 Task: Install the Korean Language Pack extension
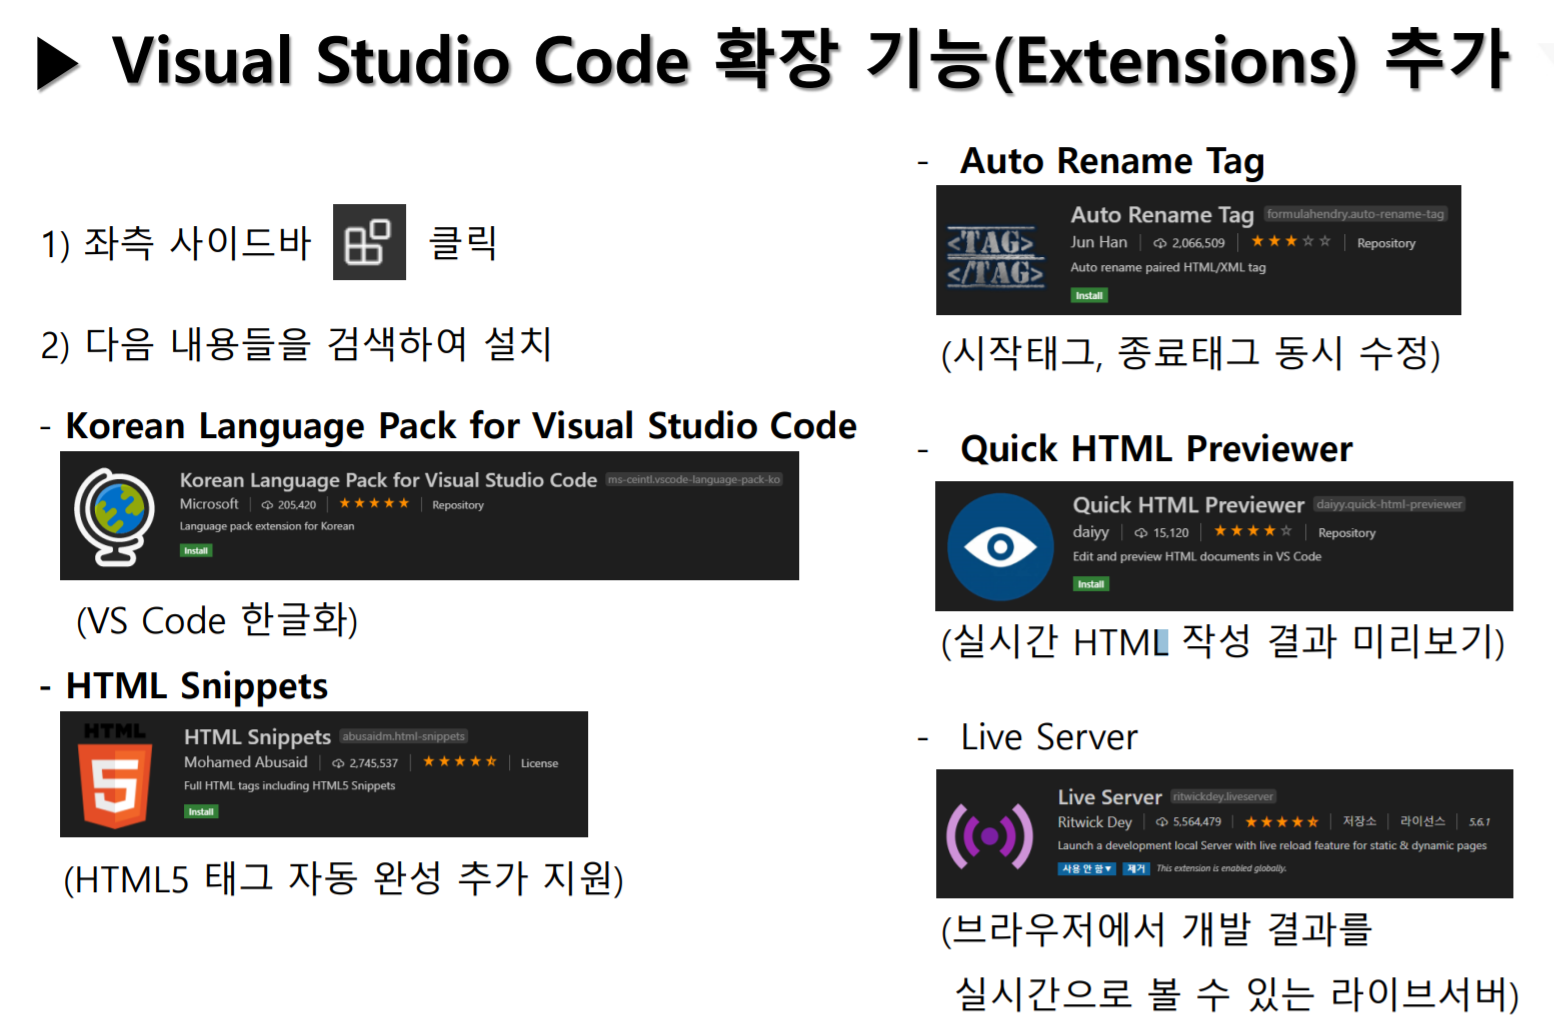196,551
